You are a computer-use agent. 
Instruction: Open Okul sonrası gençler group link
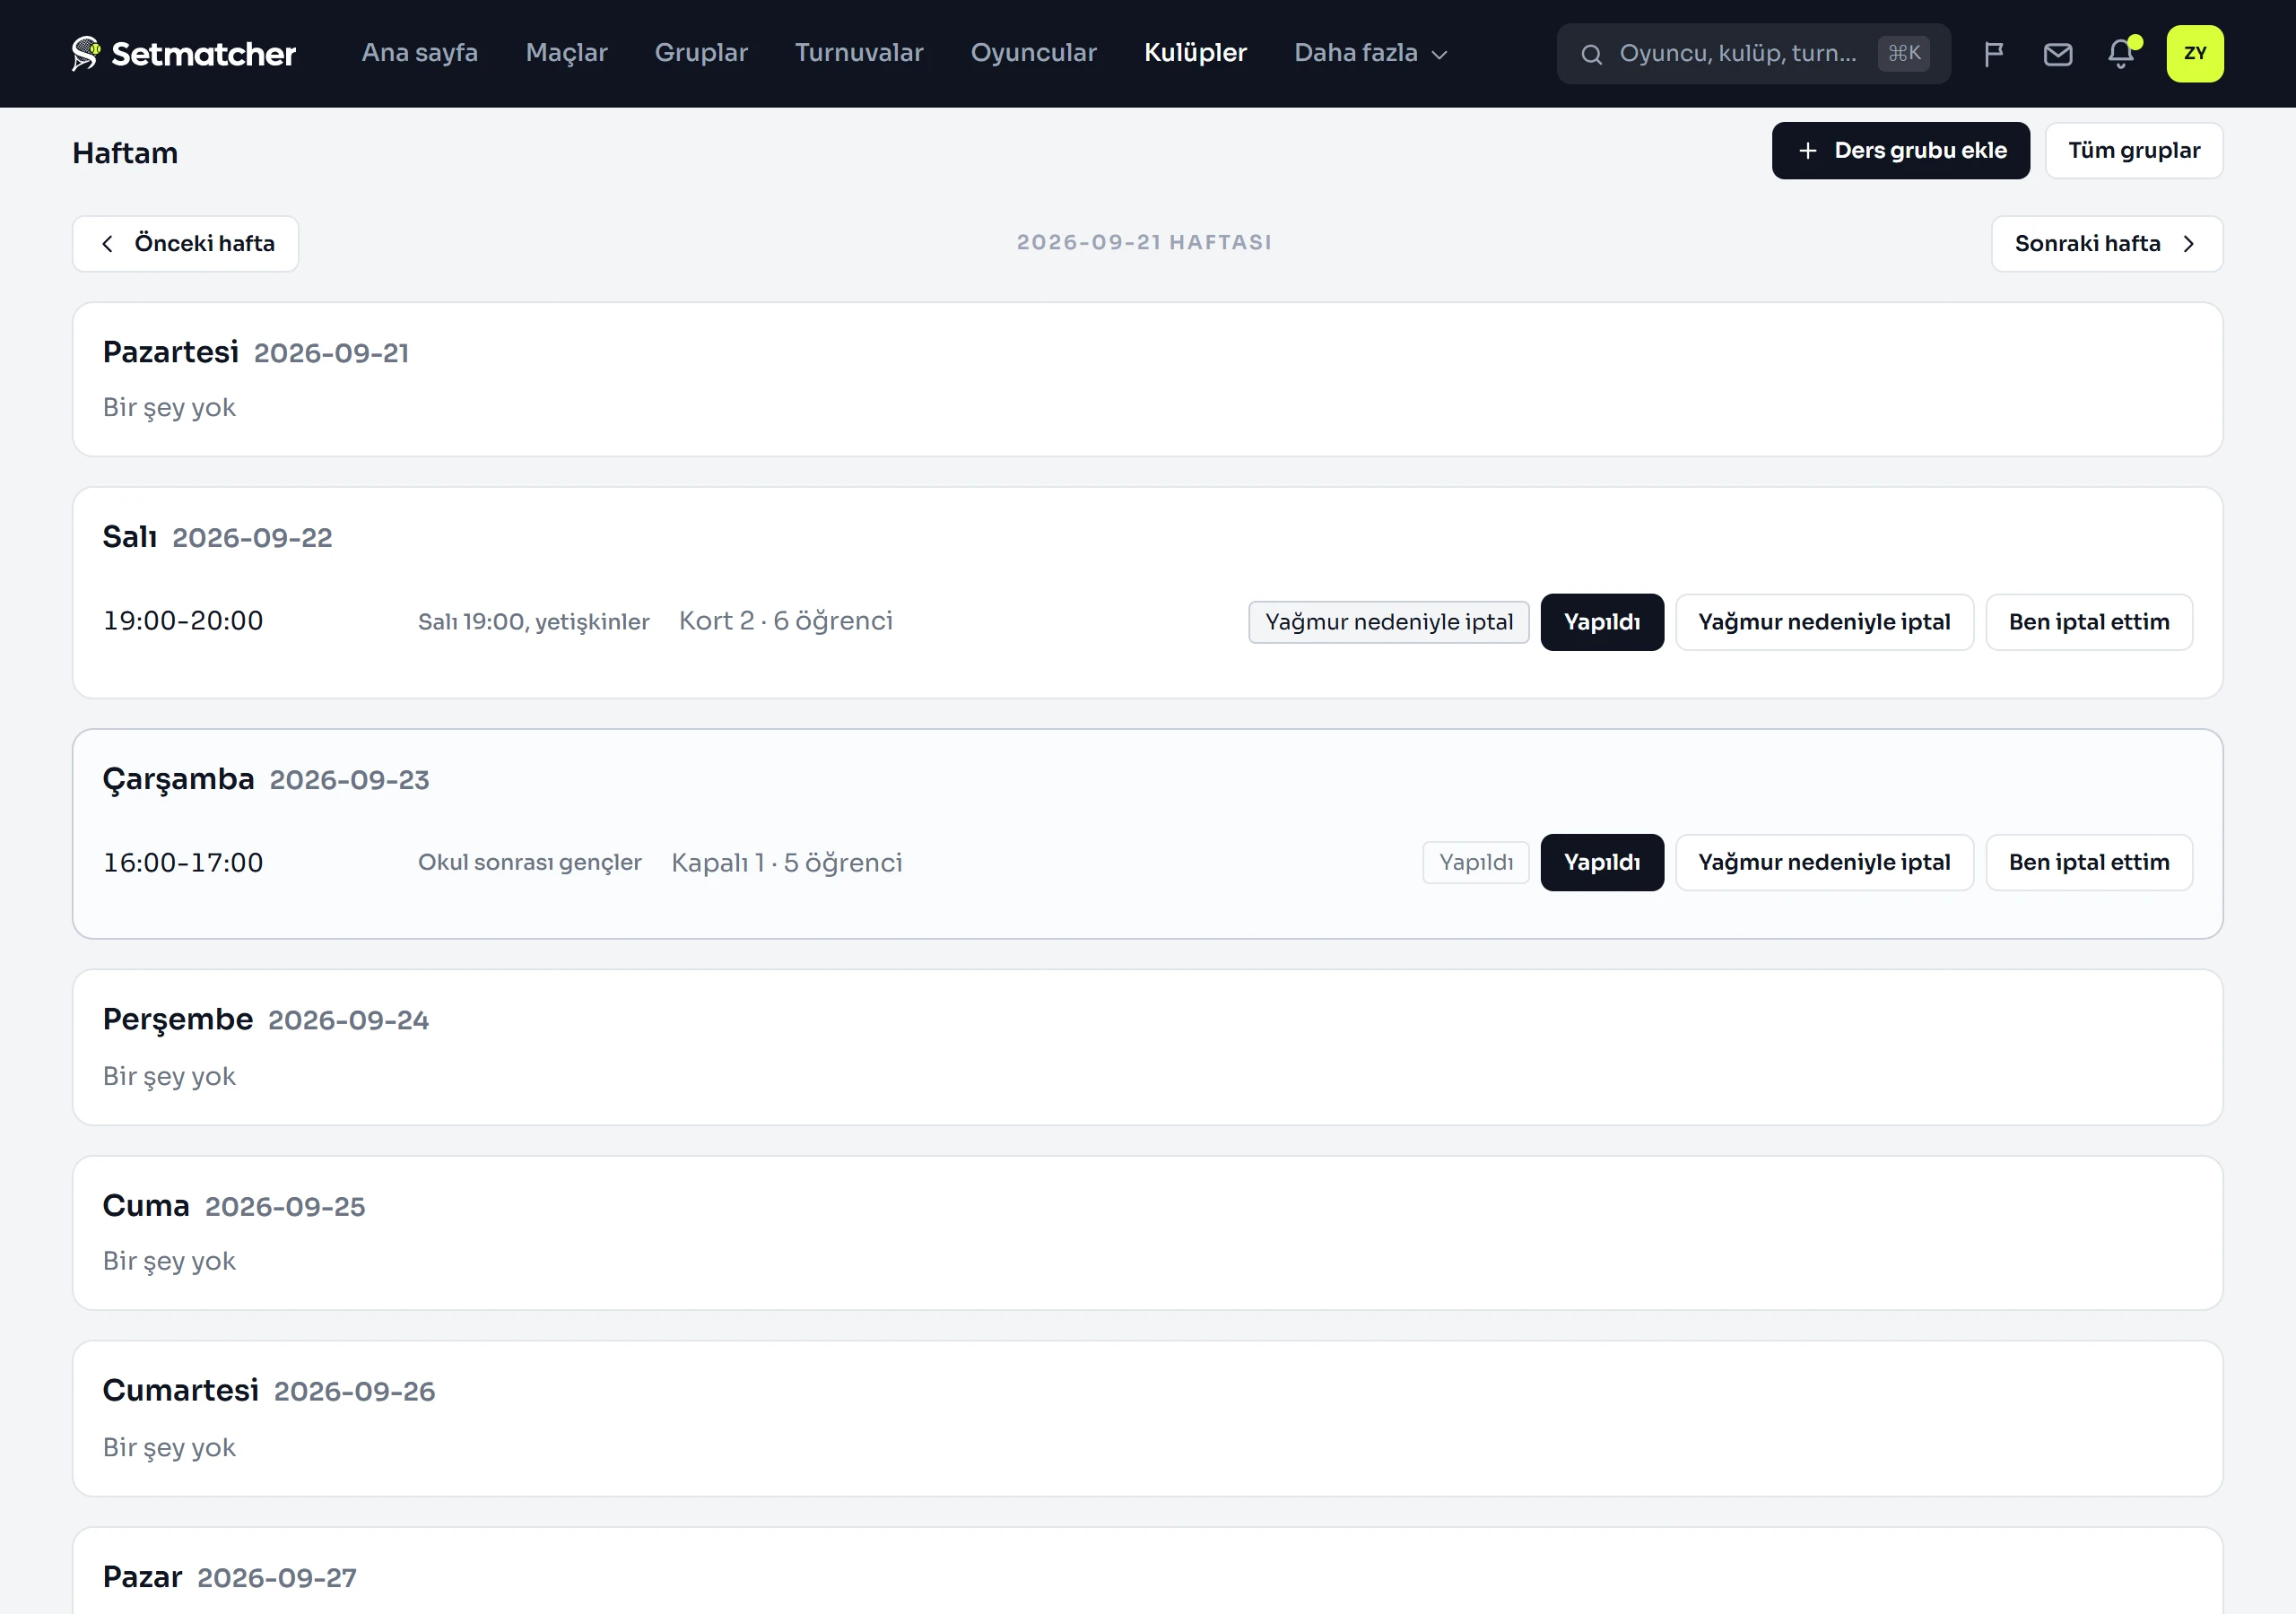[x=530, y=862]
